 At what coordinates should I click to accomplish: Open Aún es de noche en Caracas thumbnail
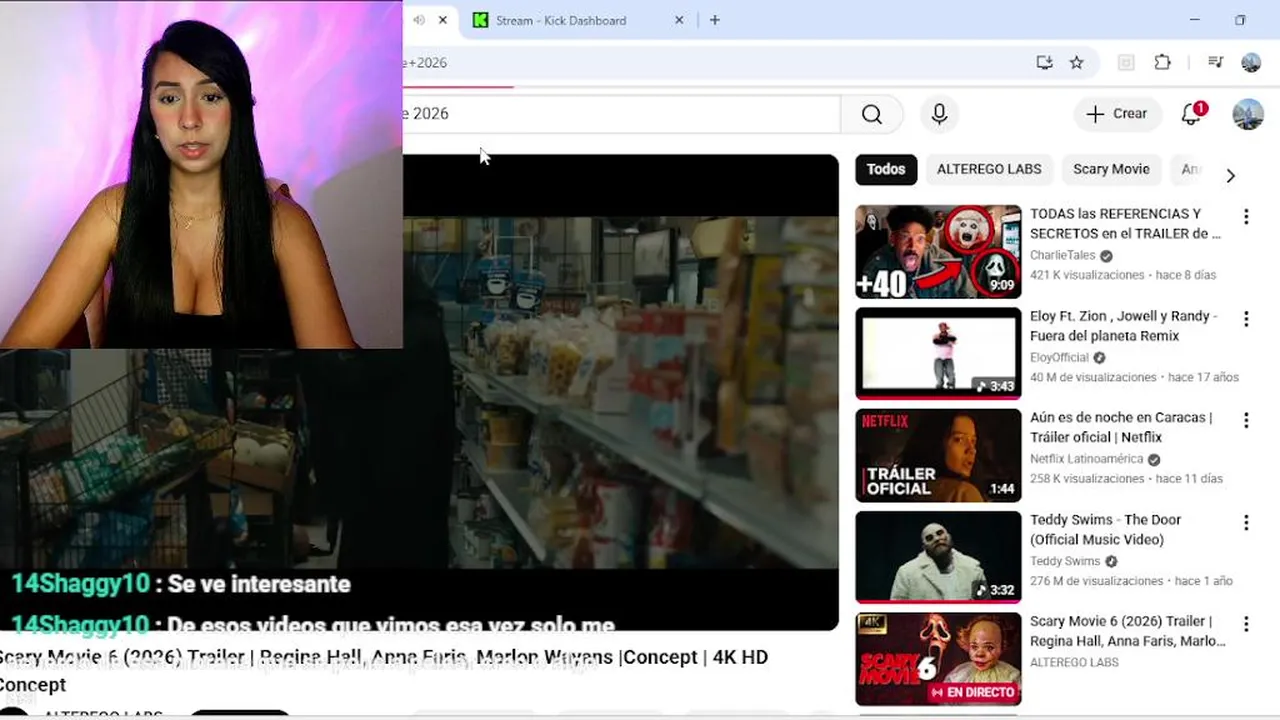pos(938,455)
